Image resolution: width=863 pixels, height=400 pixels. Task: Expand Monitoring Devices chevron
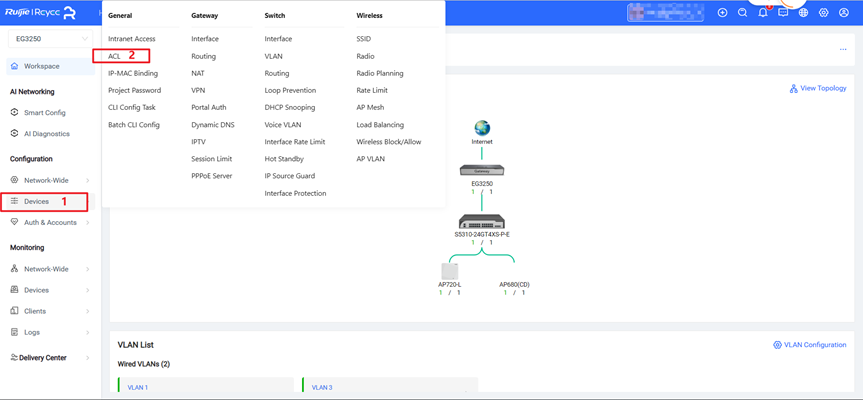click(x=88, y=290)
